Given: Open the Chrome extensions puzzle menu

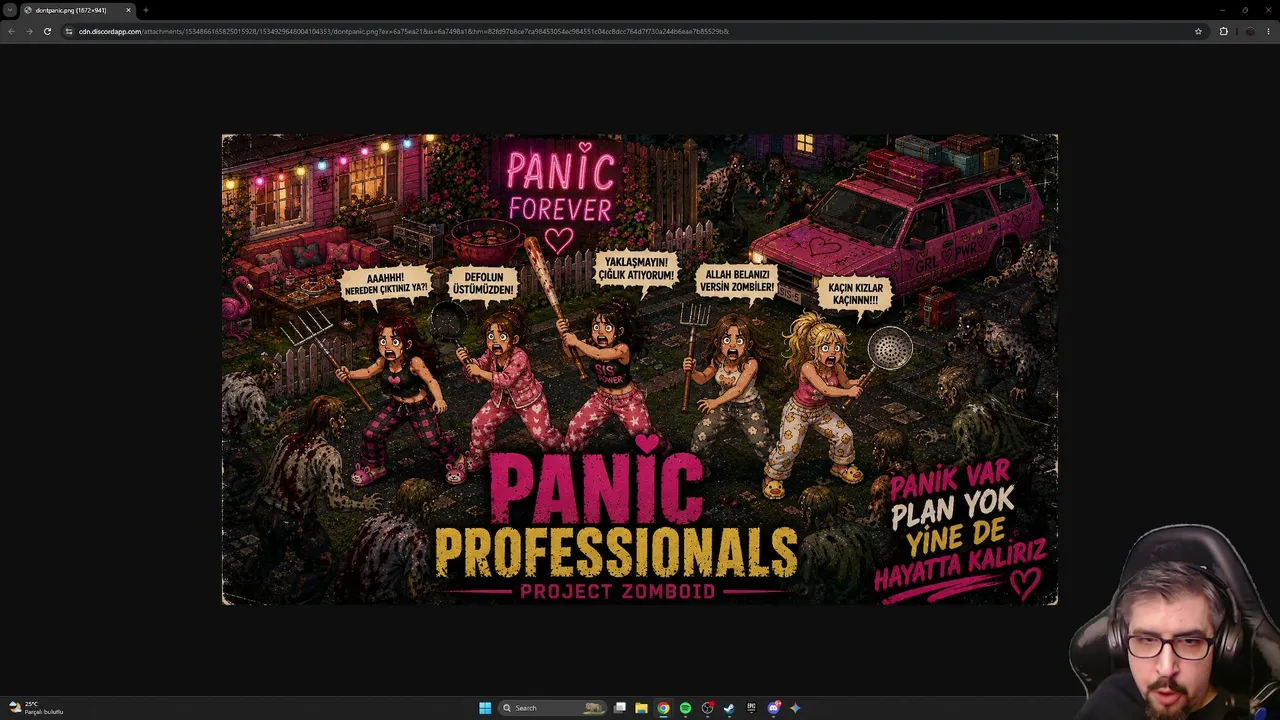Looking at the screenshot, I should 1223,31.
